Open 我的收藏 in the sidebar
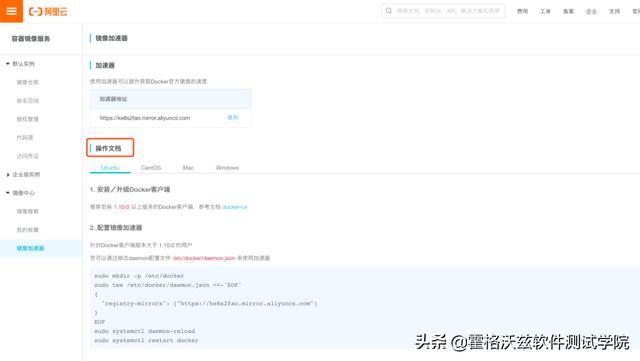Viewport: 640px width, 361px height. click(27, 230)
